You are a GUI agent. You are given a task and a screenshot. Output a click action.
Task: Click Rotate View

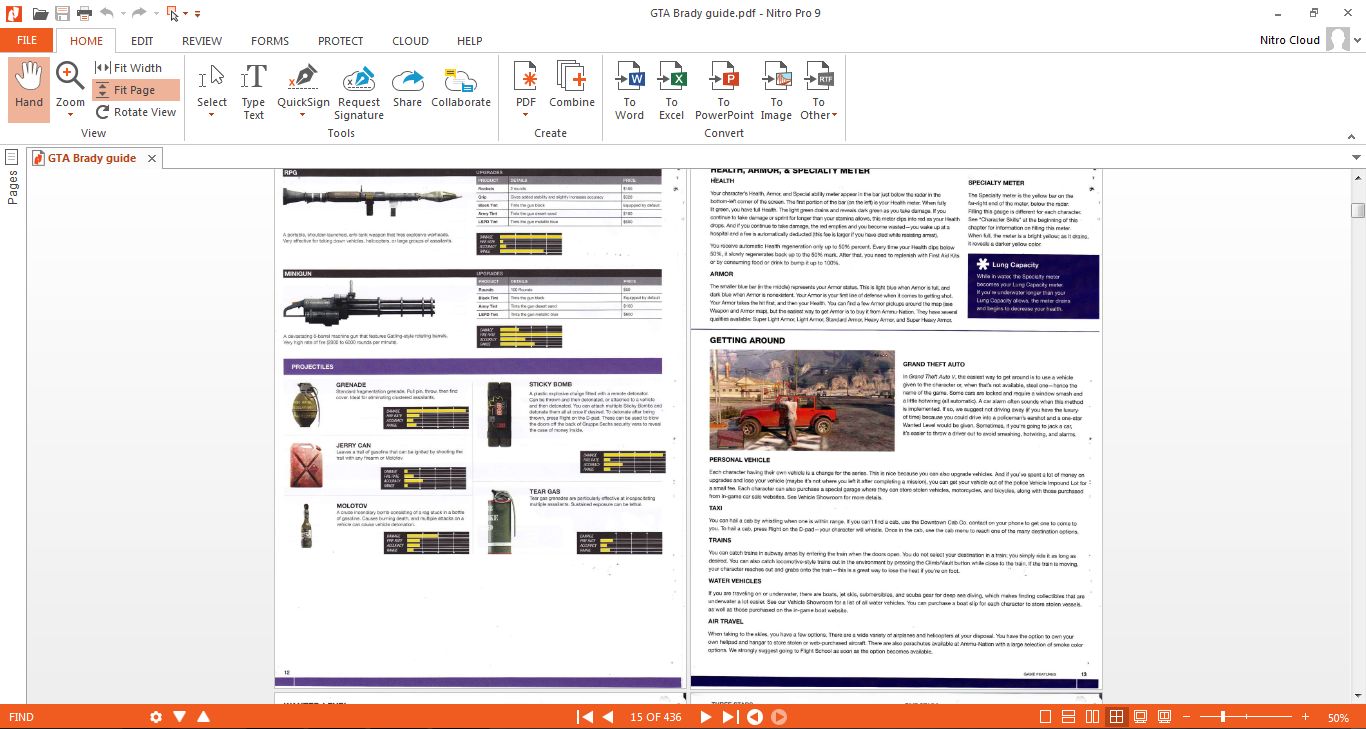click(136, 112)
